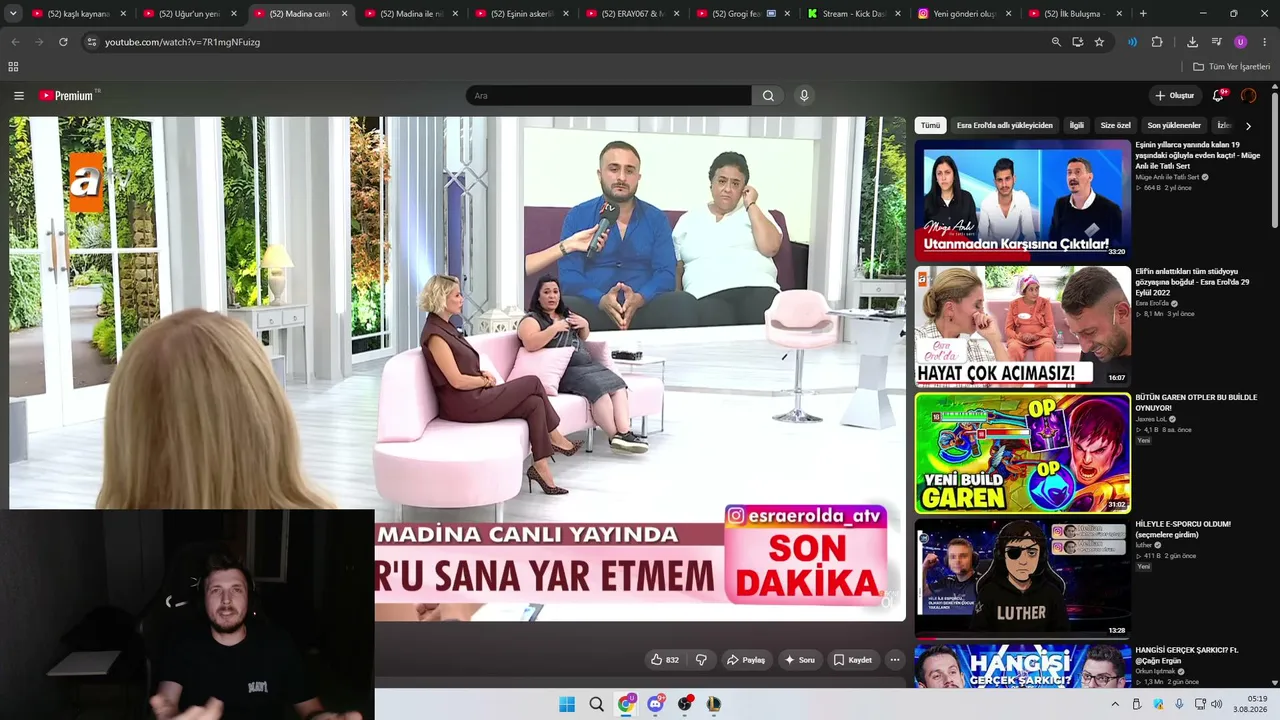Screen dimensions: 1280x720
Task: Open a new browser tab
Action: click(1143, 14)
